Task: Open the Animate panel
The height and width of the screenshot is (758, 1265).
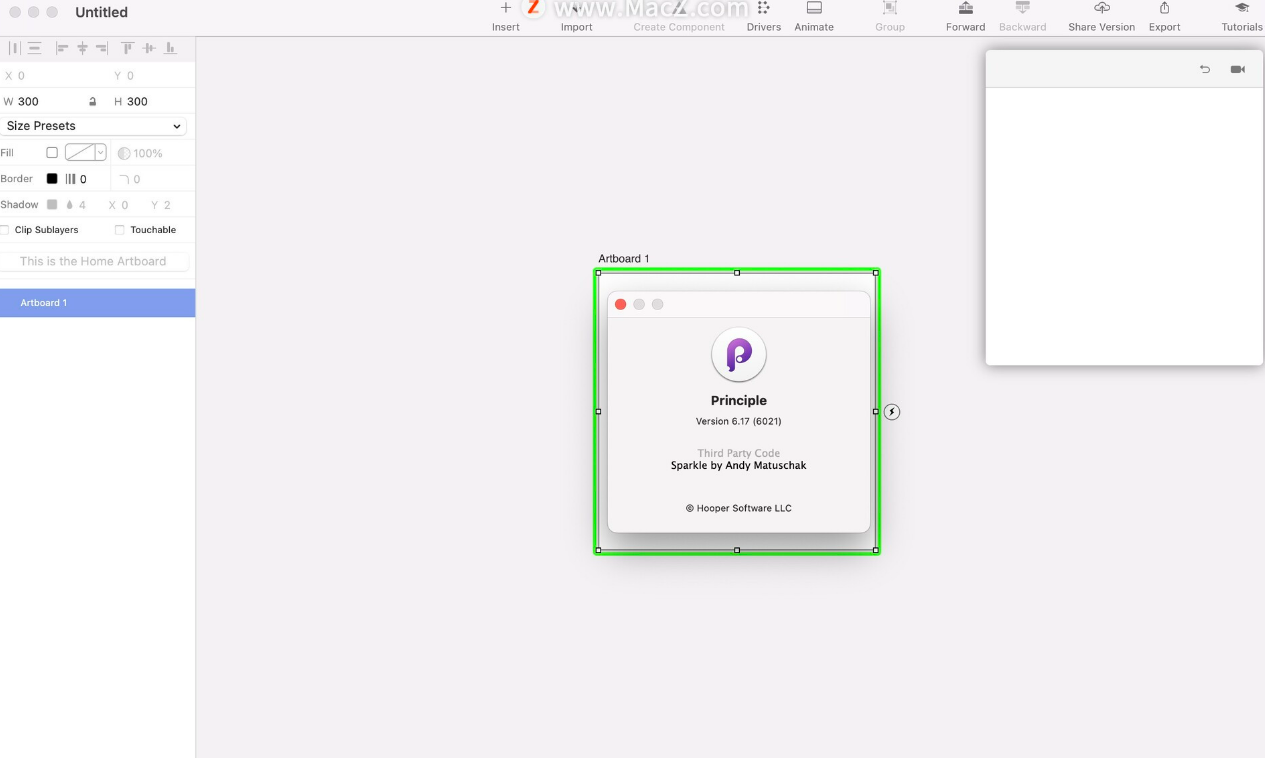Action: 814,16
